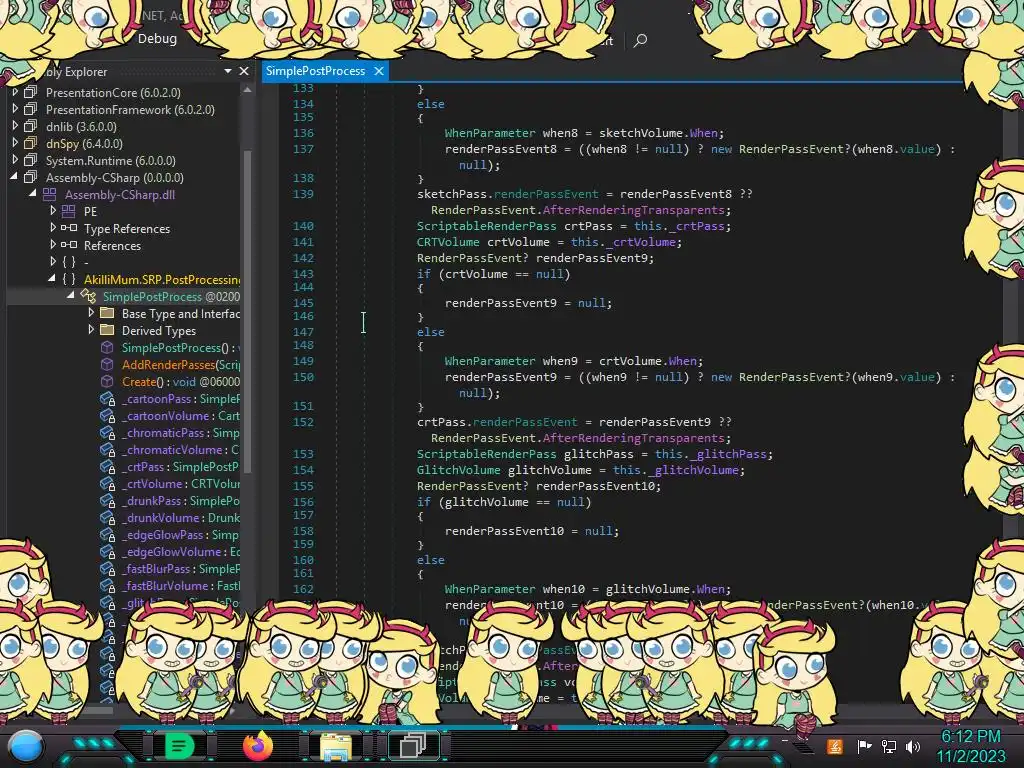Click _crtPass reference on line 140

[697, 226]
